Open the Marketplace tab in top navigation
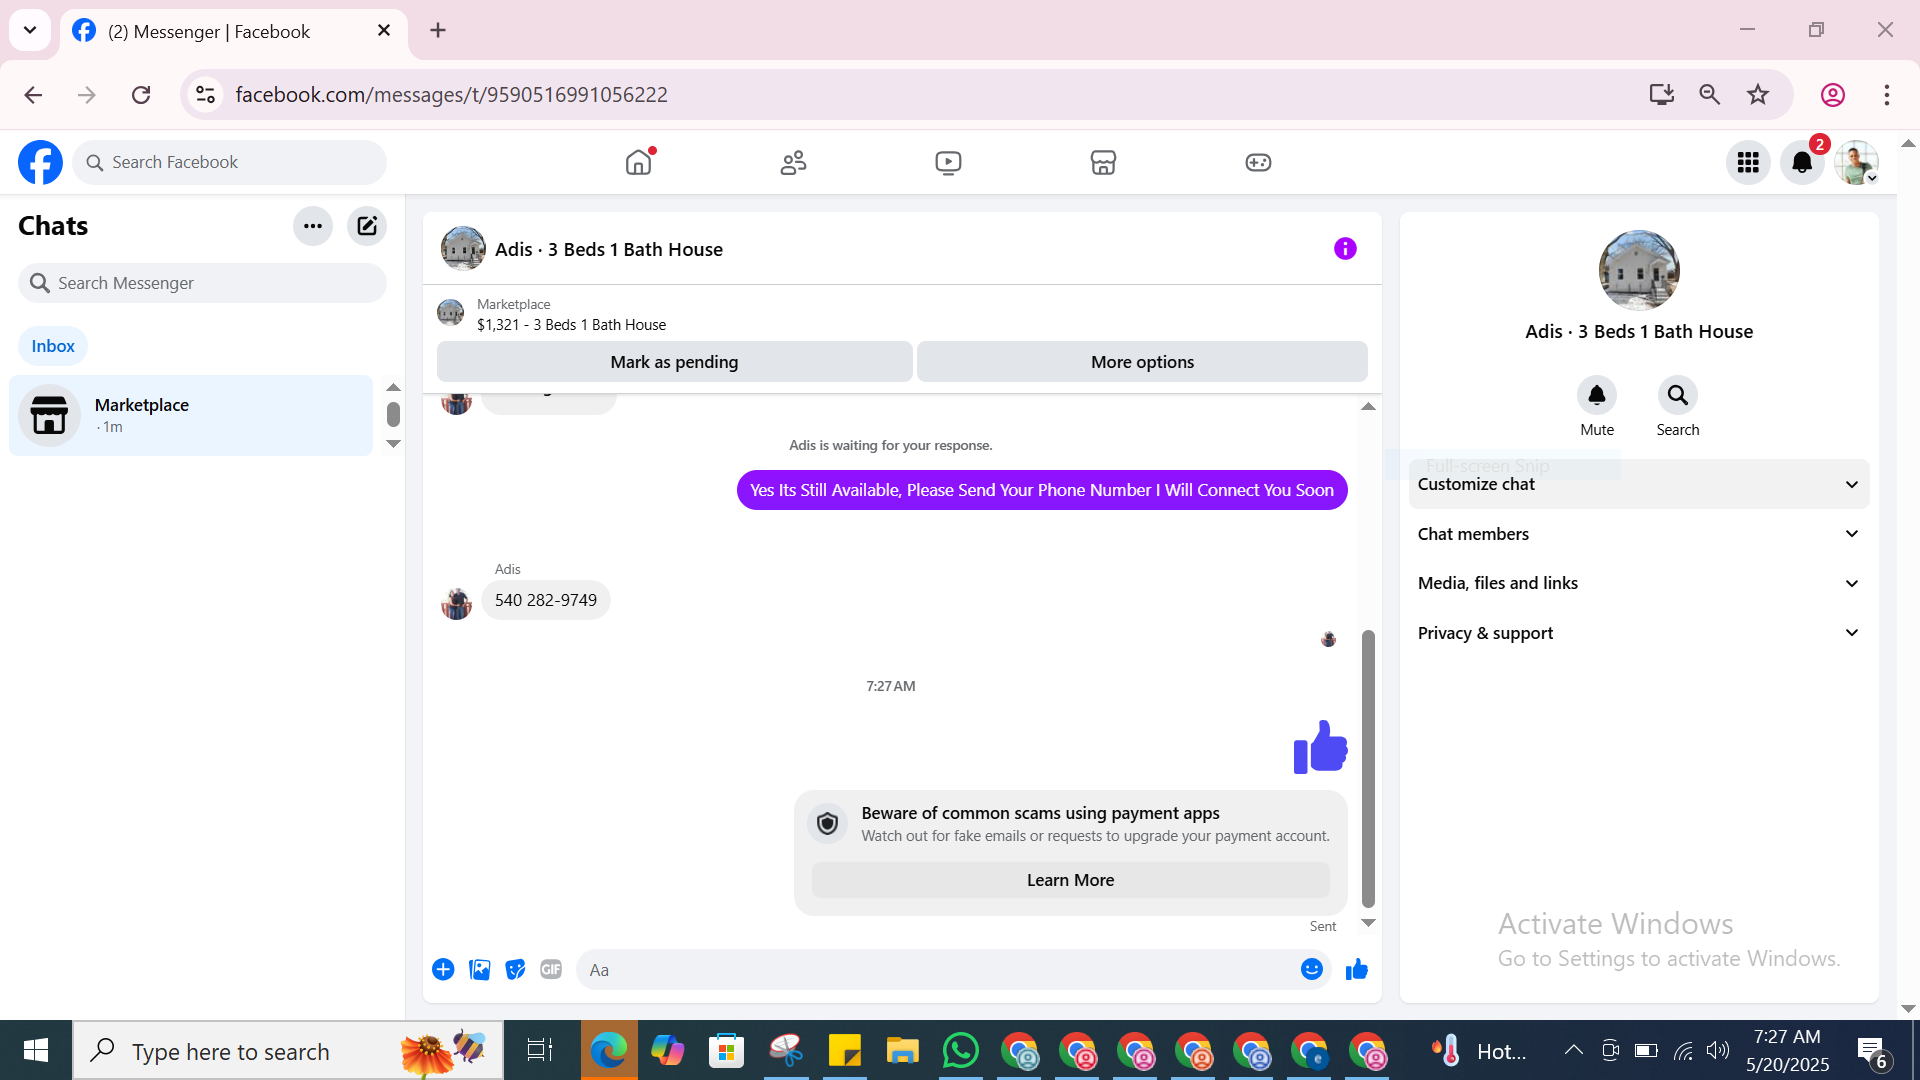Image resolution: width=1920 pixels, height=1080 pixels. point(1103,162)
